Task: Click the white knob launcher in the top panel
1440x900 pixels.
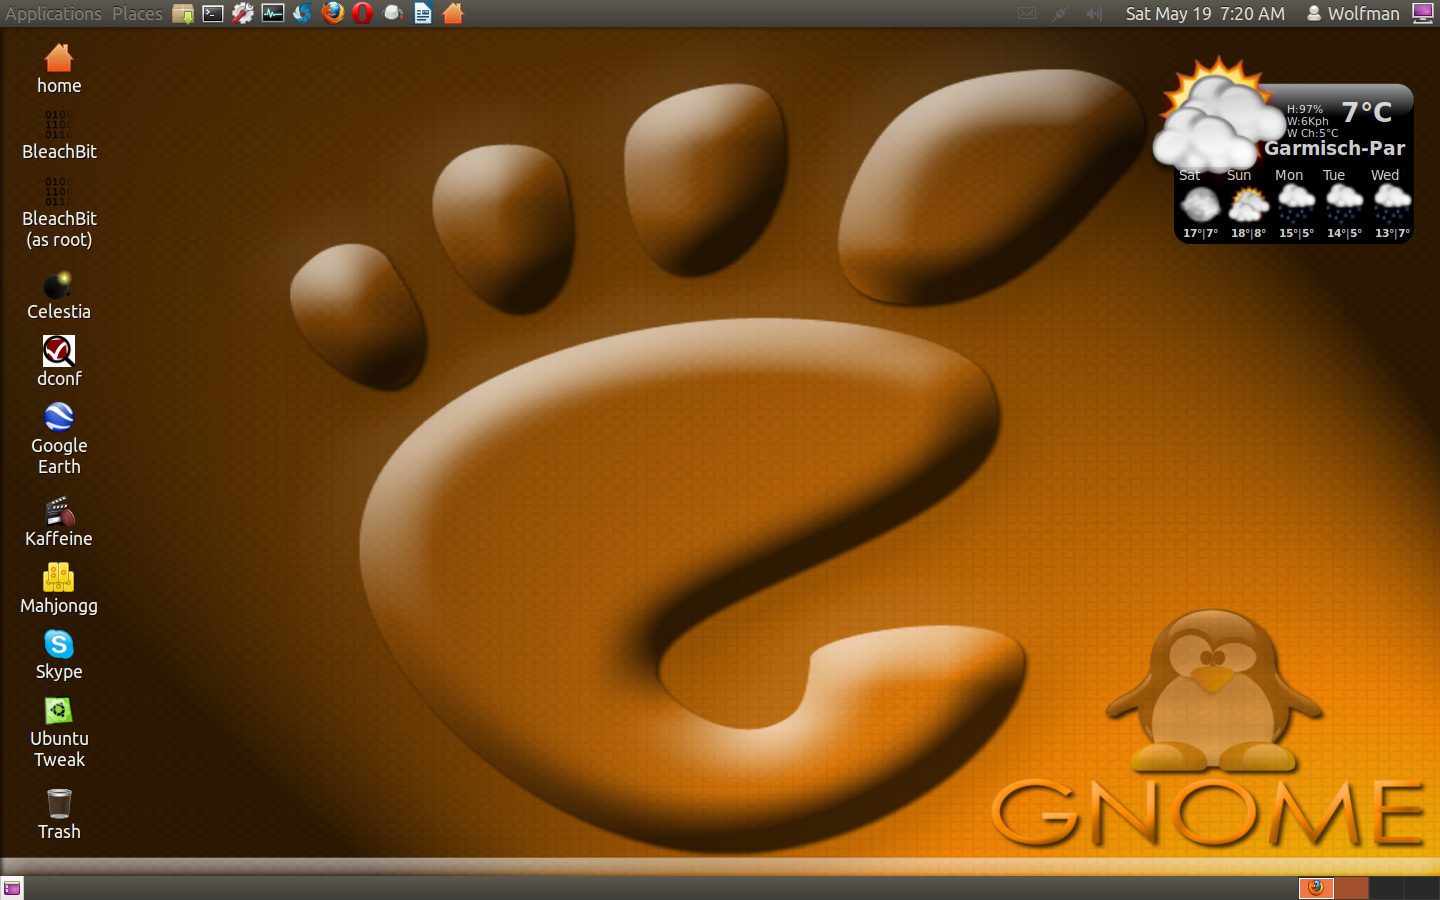Action: click(x=393, y=13)
